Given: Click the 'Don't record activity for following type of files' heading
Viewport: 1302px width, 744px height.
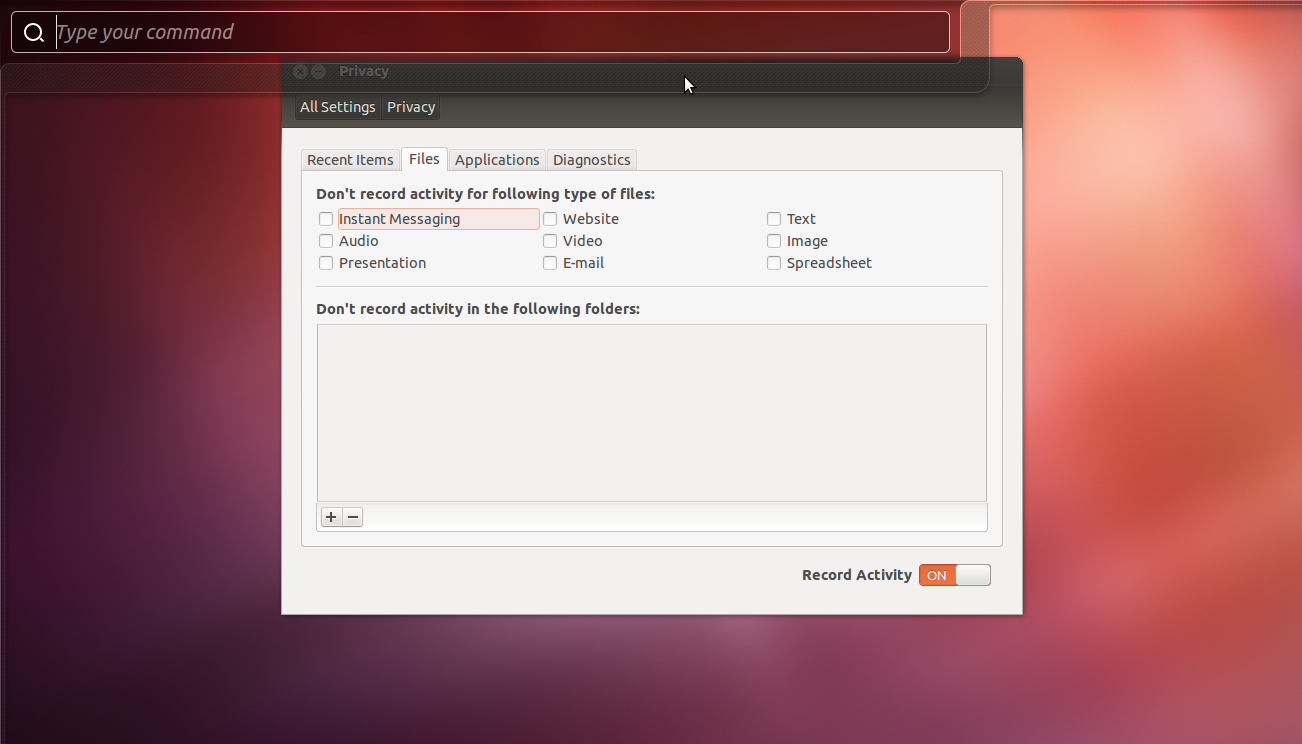Looking at the screenshot, I should click(486, 194).
